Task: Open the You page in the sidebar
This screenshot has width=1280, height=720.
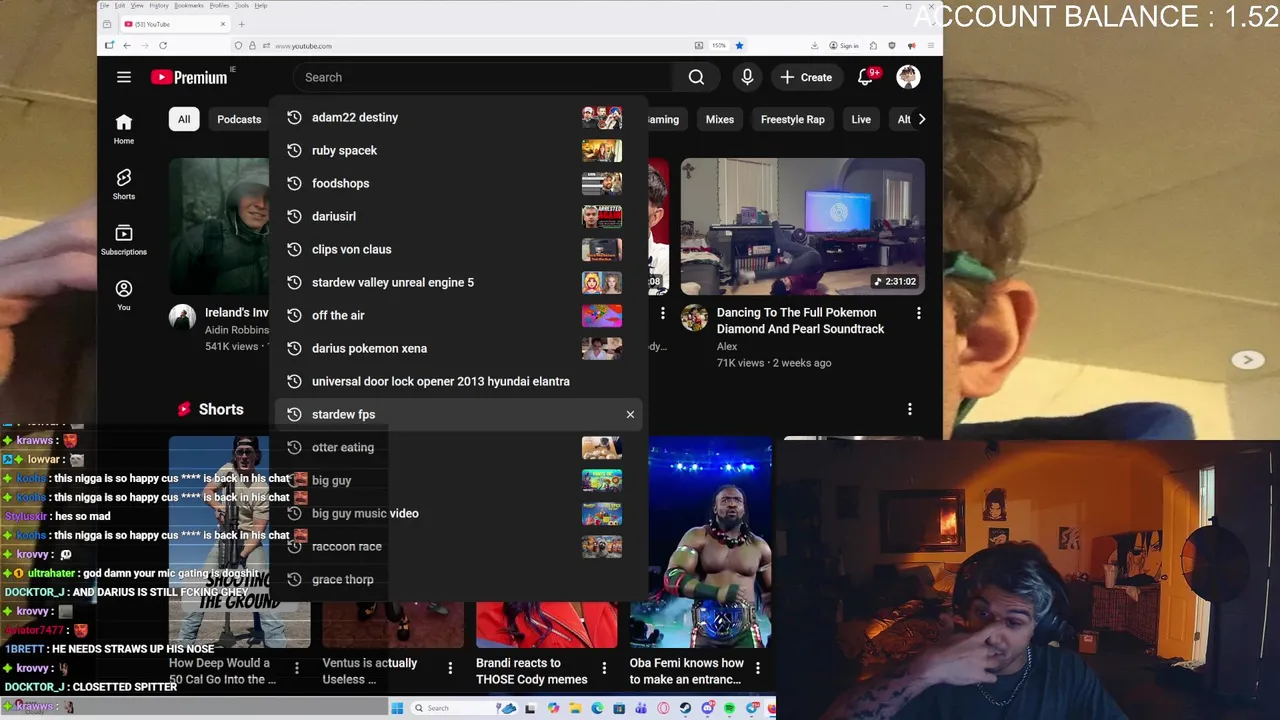Action: coord(124,295)
